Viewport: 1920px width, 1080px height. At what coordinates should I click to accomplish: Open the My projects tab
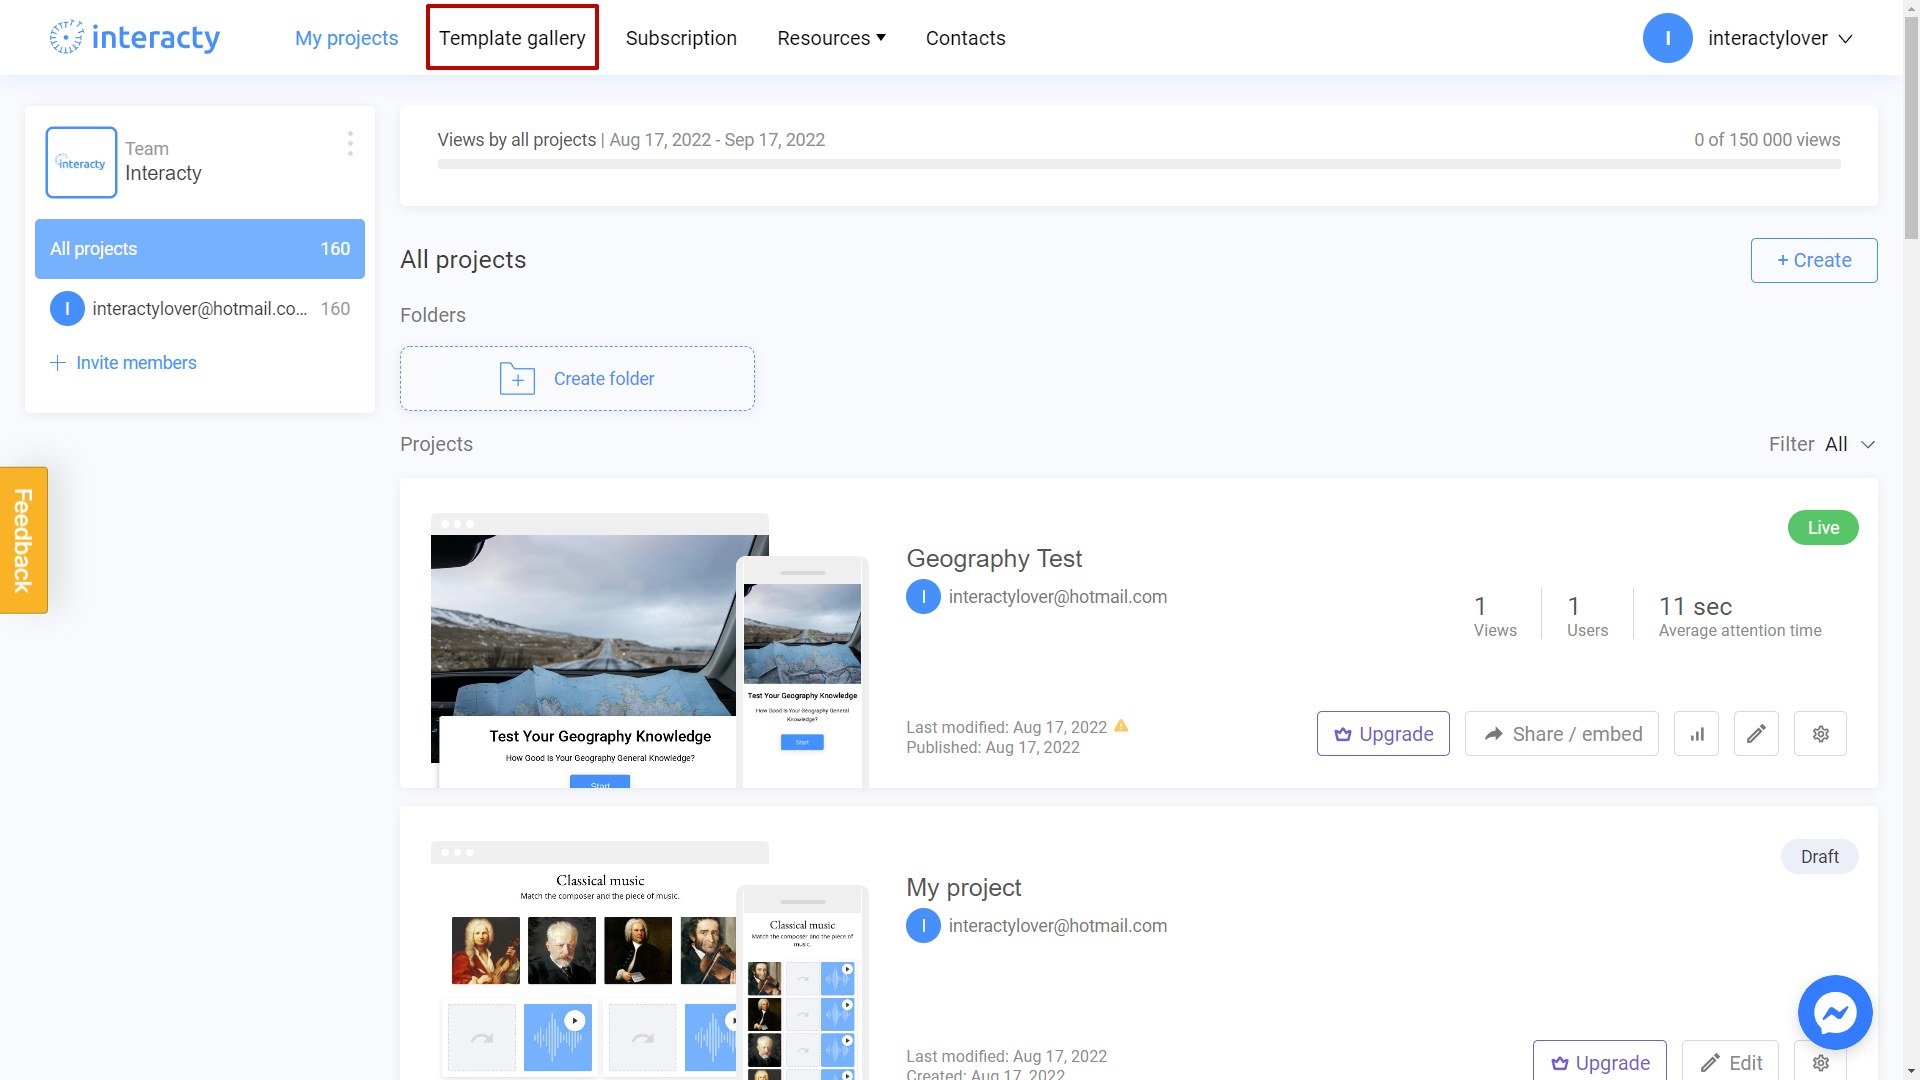346,38
